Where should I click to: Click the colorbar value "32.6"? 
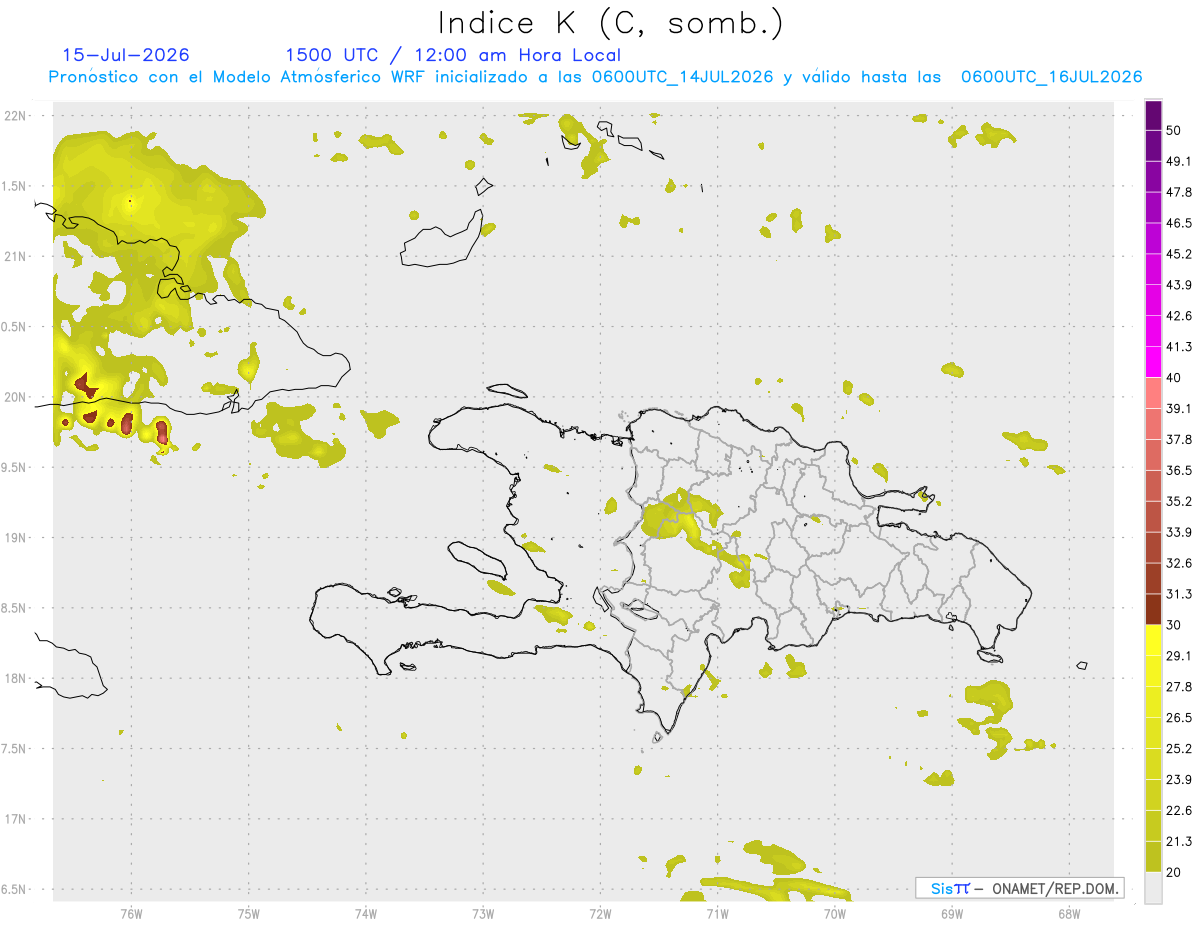pyautogui.click(x=1179, y=563)
